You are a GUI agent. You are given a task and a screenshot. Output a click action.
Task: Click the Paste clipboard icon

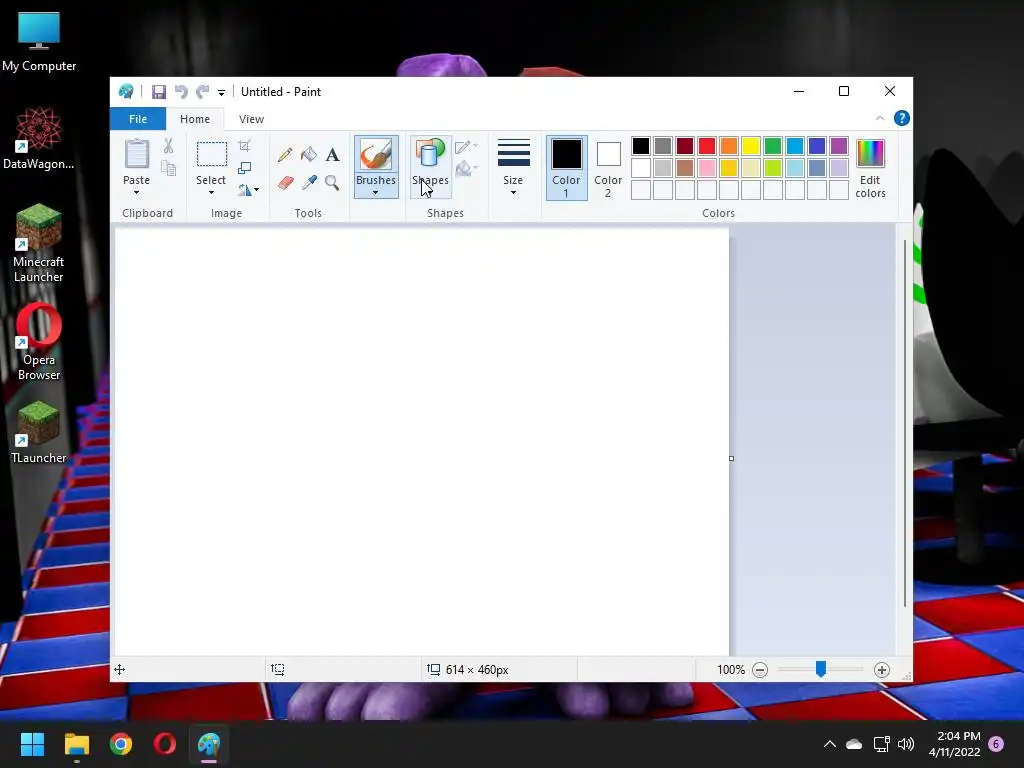point(136,155)
